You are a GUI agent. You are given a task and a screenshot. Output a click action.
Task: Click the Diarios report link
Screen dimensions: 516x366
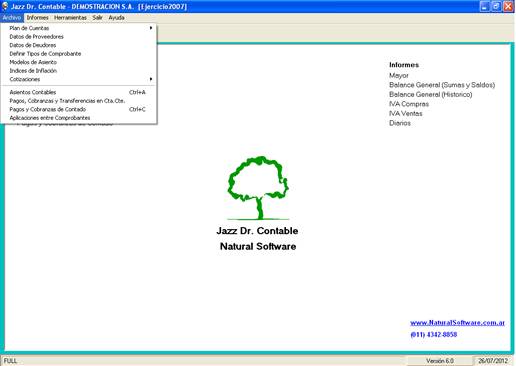coord(400,123)
